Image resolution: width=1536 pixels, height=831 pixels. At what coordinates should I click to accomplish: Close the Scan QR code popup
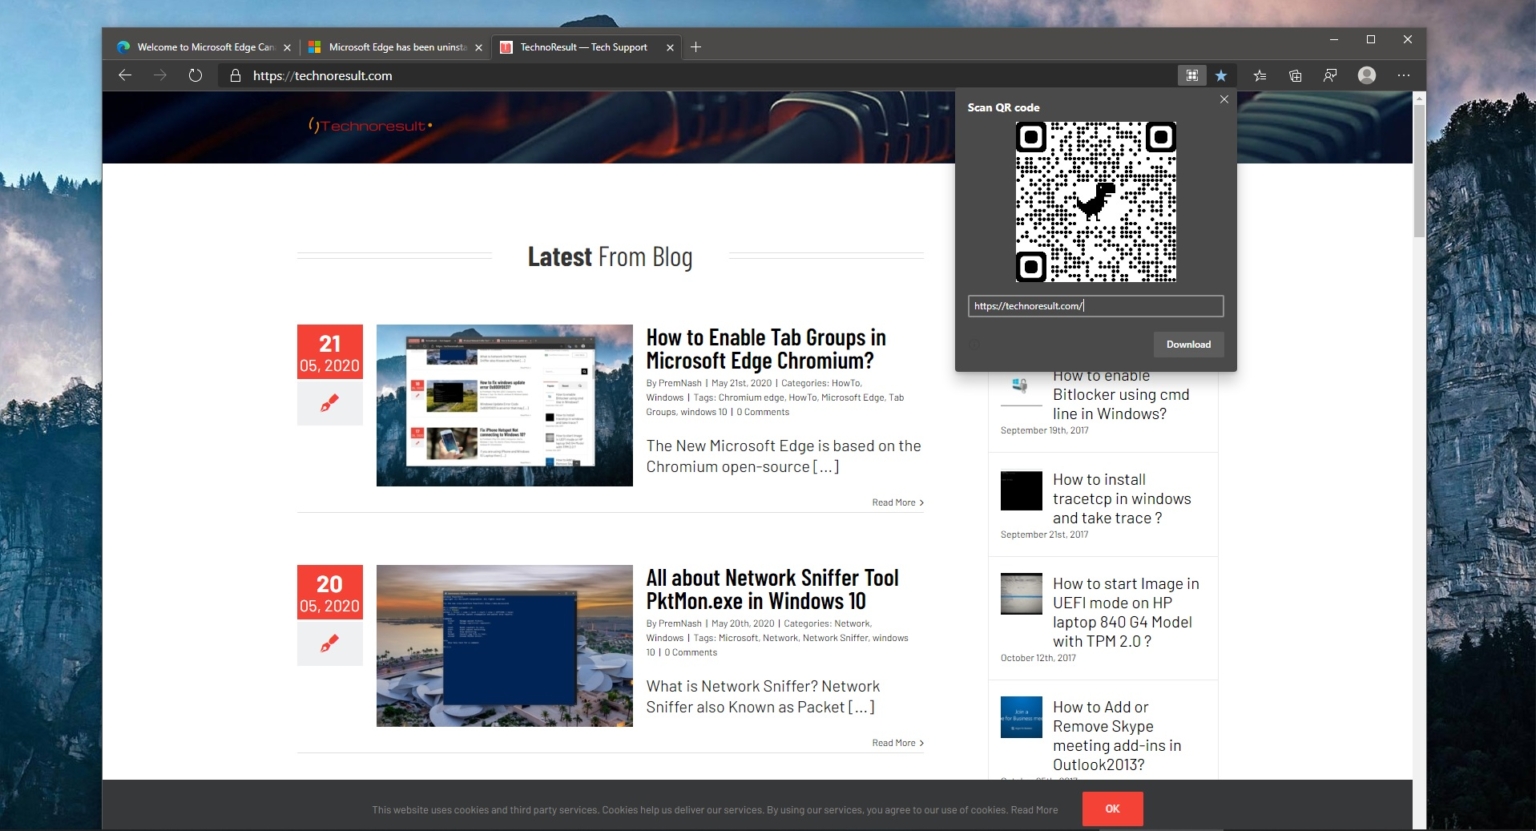(1224, 99)
